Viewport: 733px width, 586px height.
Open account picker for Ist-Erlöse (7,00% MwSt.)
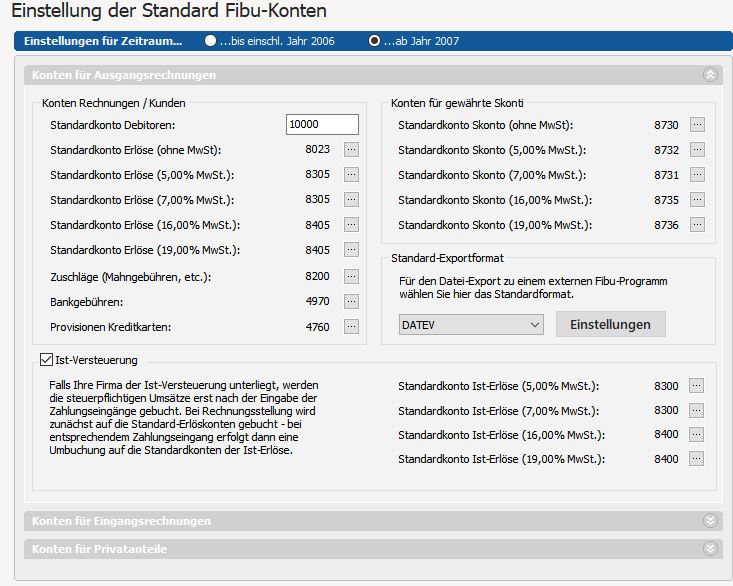(696, 410)
